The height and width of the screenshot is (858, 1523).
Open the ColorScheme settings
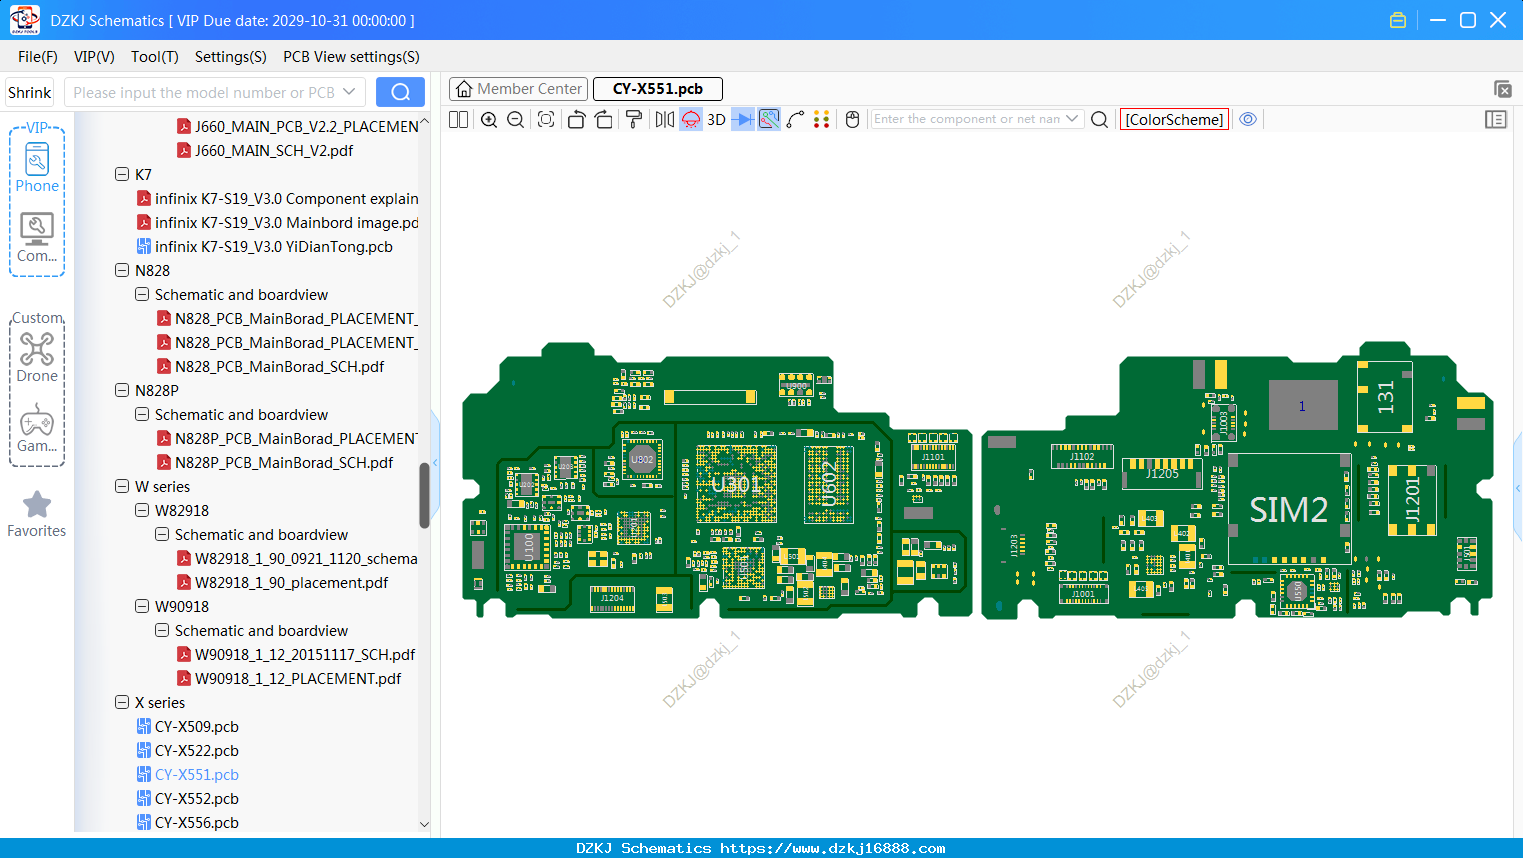tap(1174, 119)
